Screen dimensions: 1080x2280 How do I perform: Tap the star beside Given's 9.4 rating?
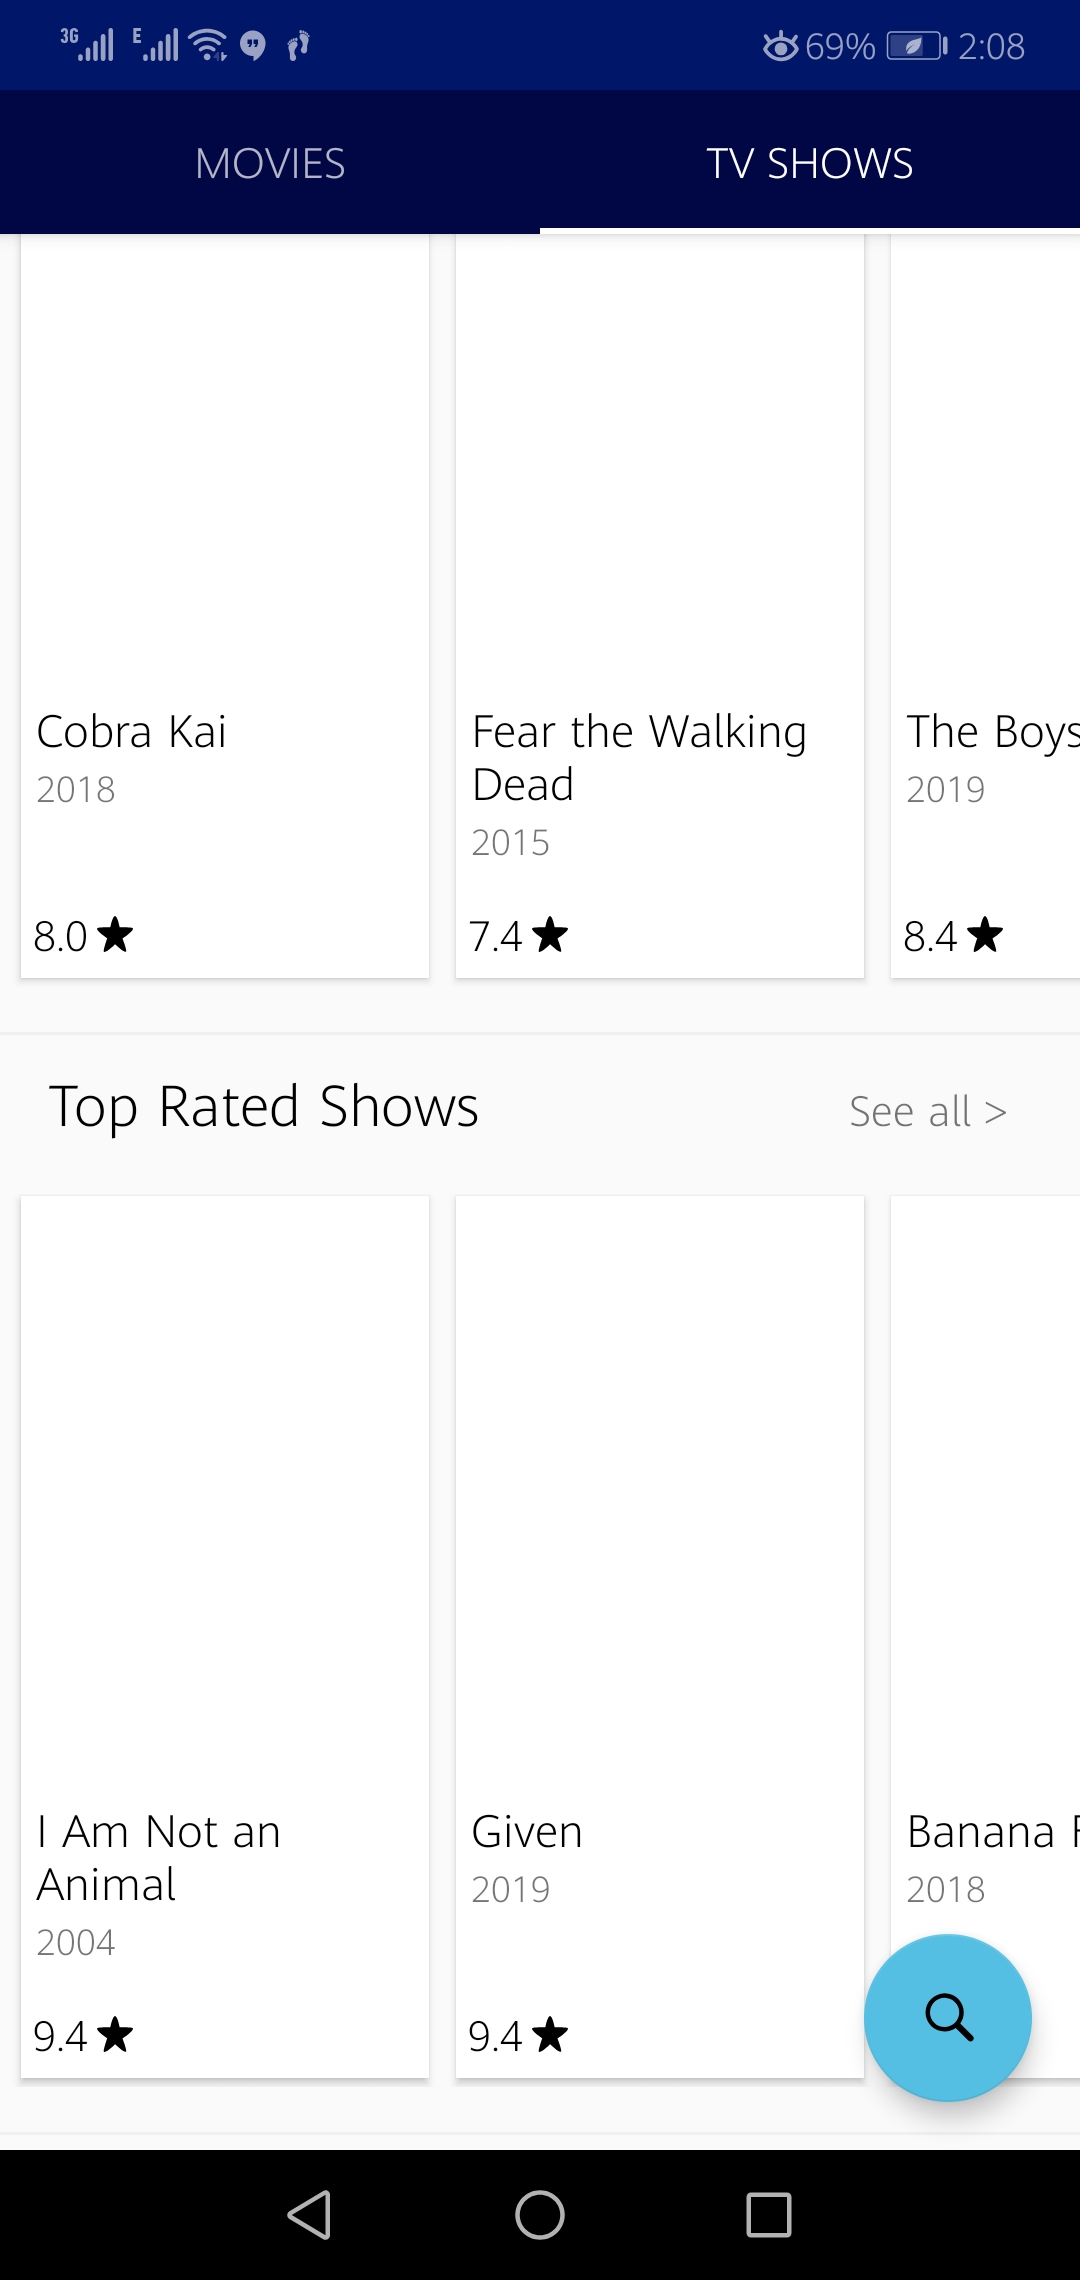(x=550, y=2035)
